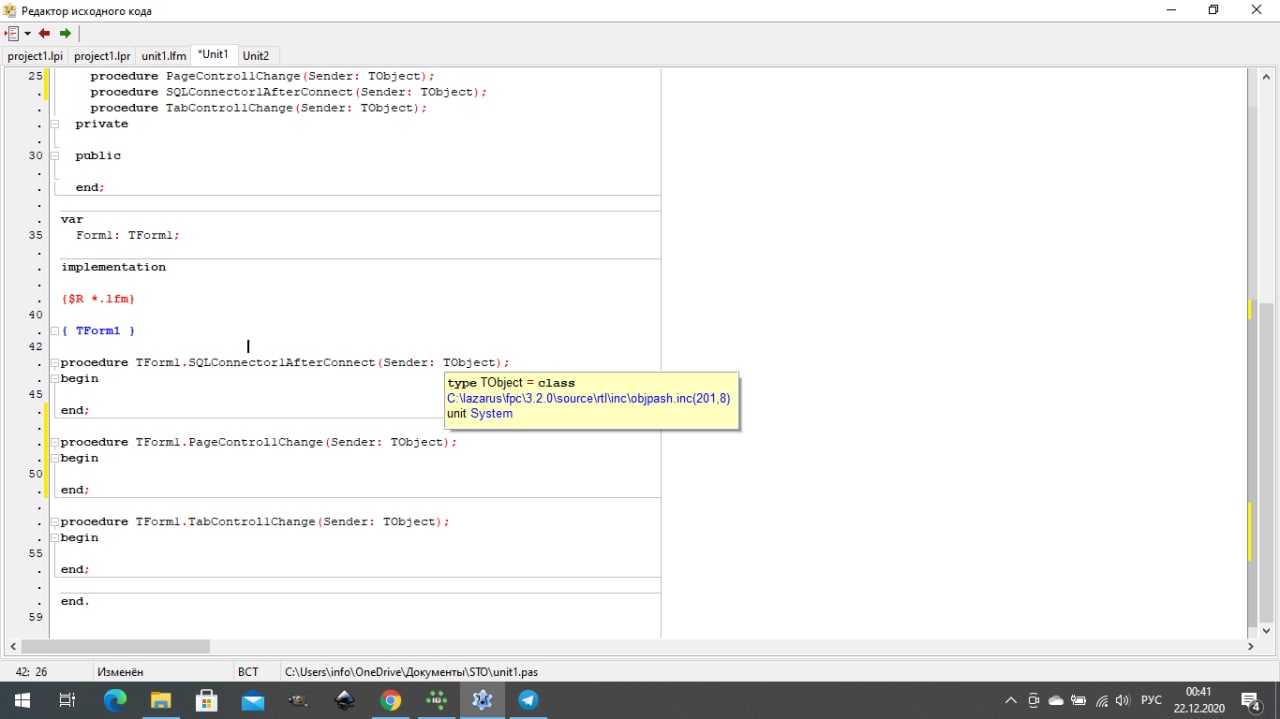
Task: Expand the jump history dropdown arrow
Action: pyautogui.click(x=27, y=34)
